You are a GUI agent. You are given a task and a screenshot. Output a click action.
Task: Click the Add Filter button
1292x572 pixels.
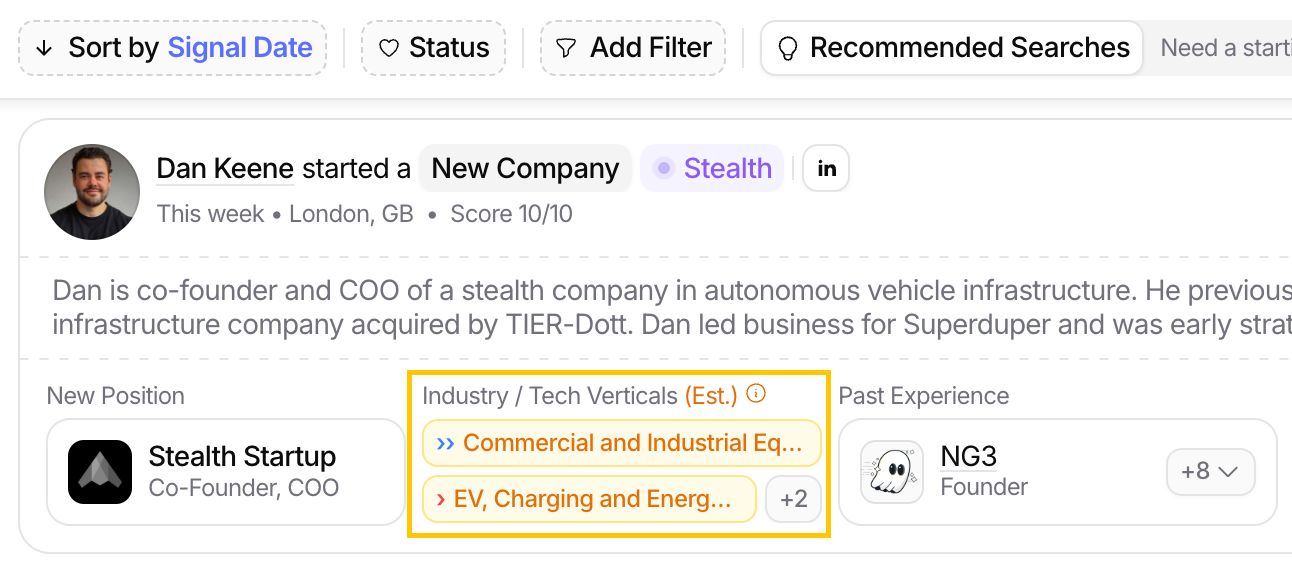coord(633,48)
